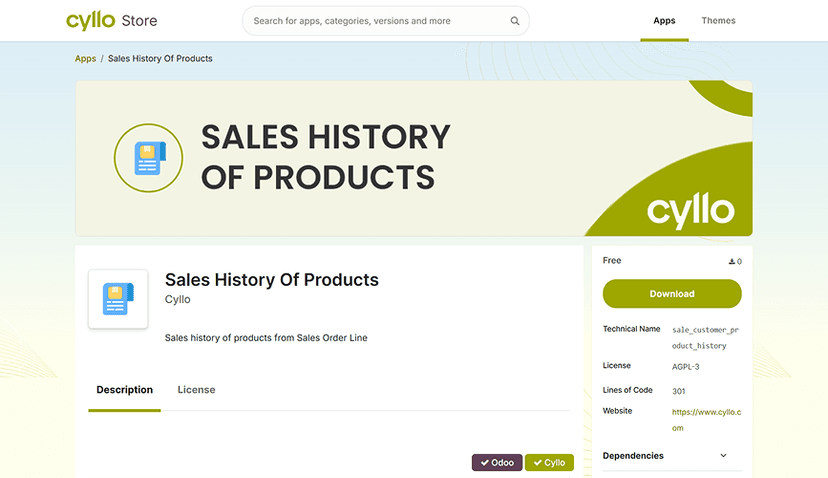Click the Dependencies heading

point(633,456)
